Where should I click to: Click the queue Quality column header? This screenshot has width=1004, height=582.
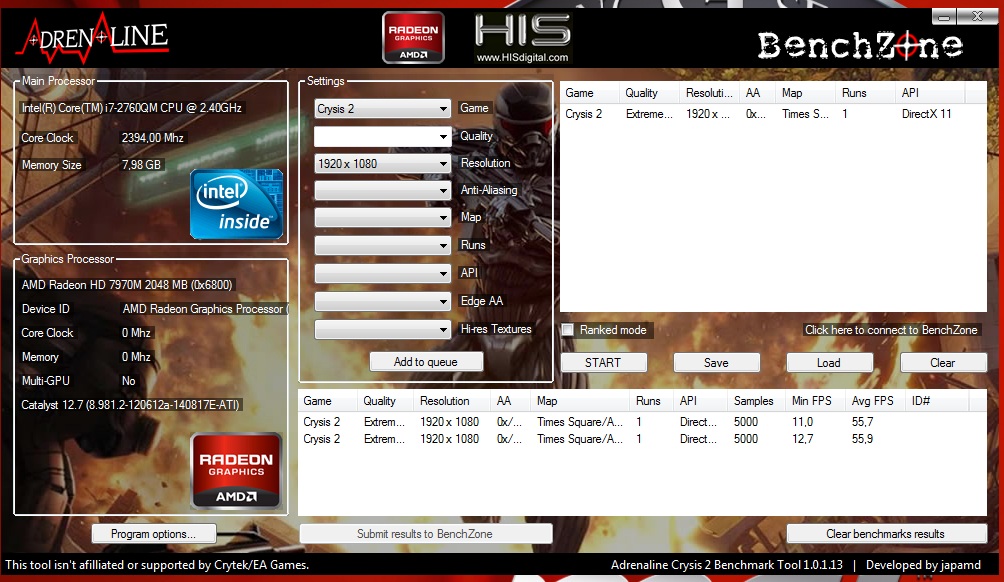coord(648,93)
